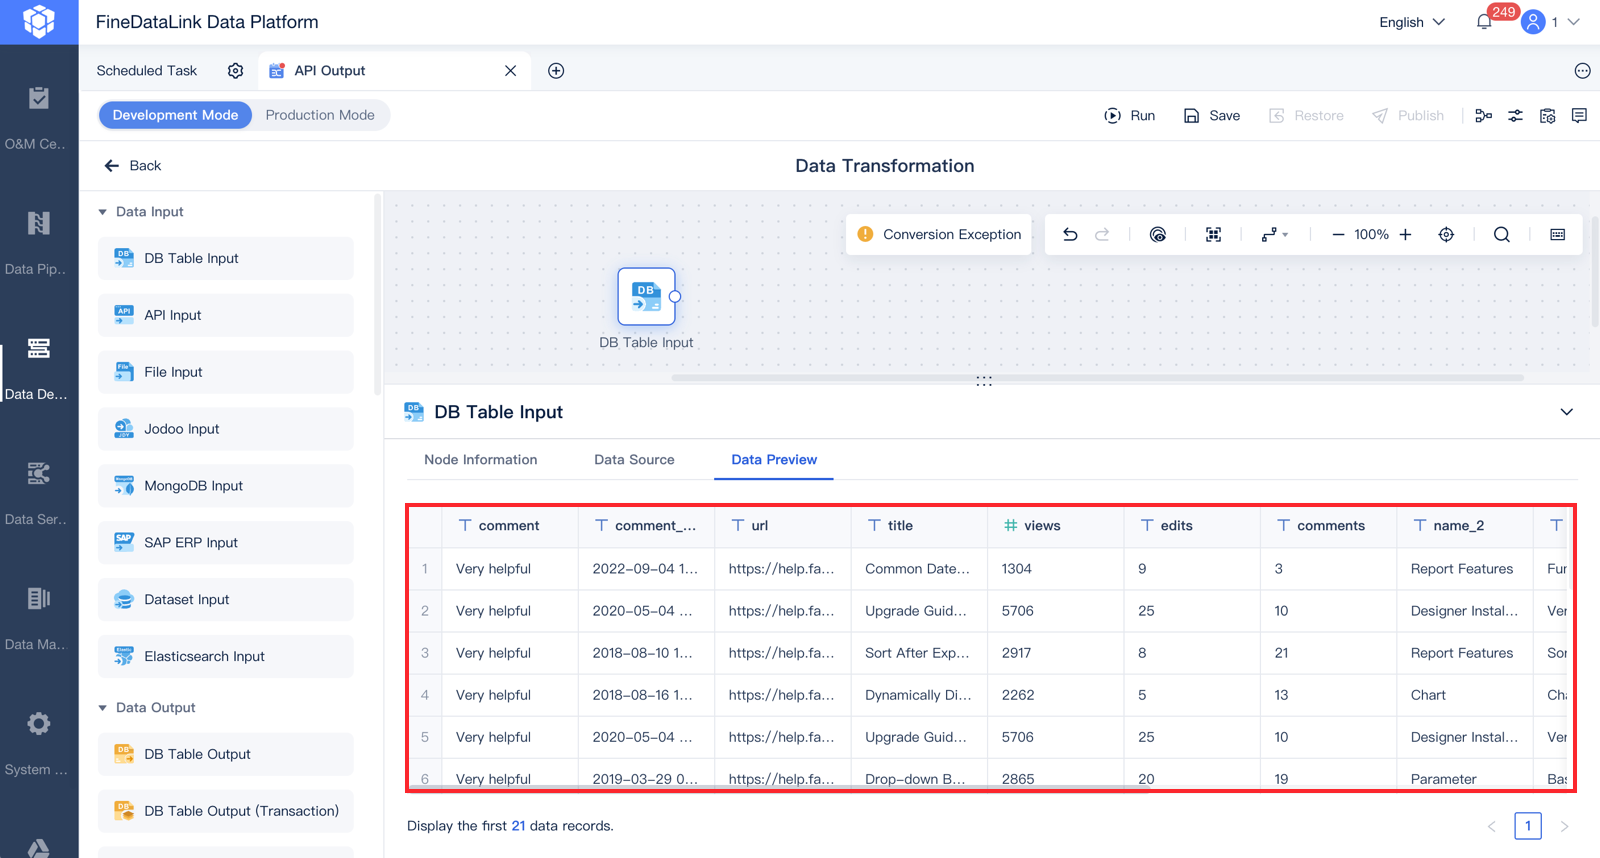1600x858 pixels.
Task: Switch to Development Mode
Action: click(175, 115)
